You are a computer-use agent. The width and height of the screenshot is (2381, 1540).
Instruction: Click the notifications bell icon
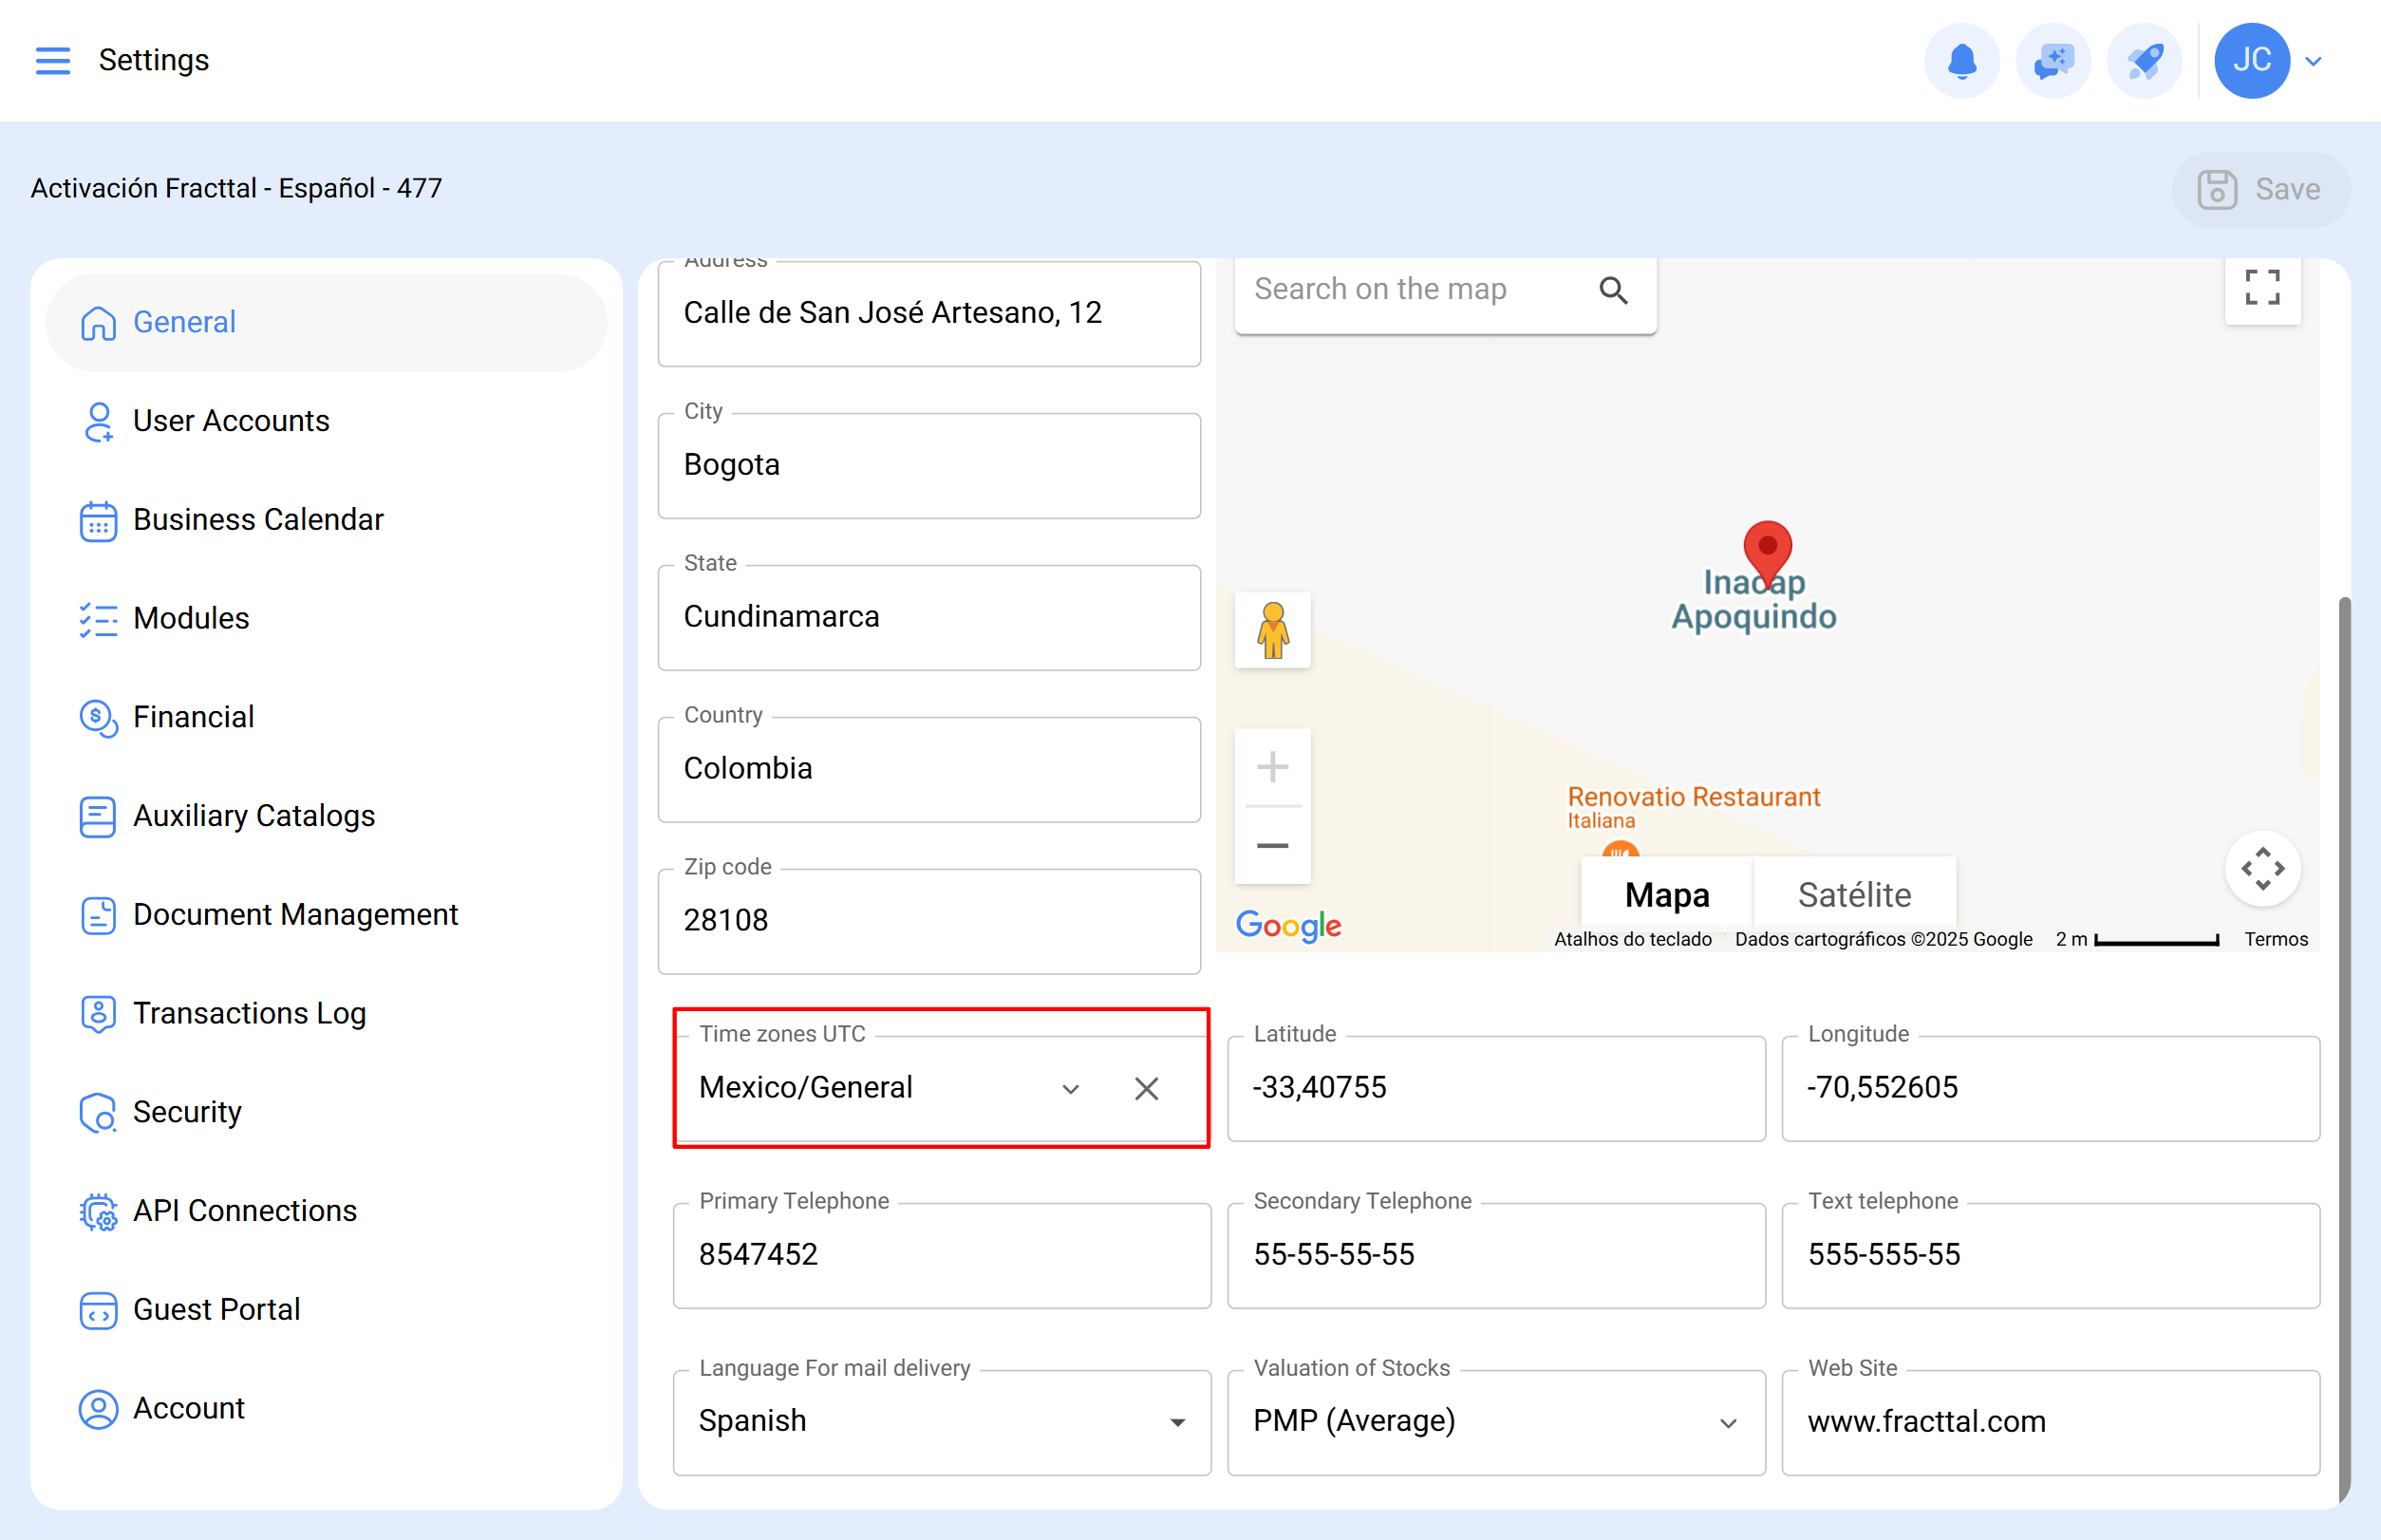pyautogui.click(x=1961, y=60)
